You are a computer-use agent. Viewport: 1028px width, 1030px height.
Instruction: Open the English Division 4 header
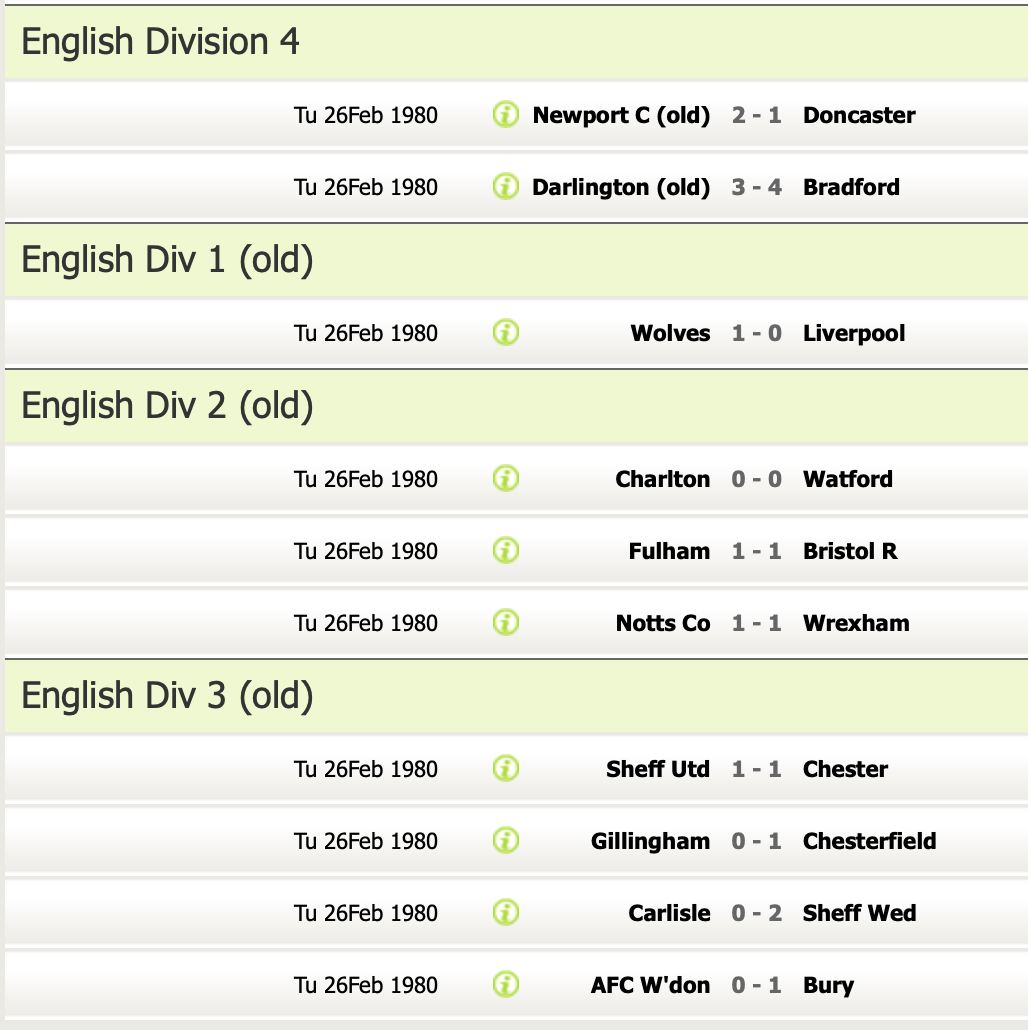pos(160,42)
